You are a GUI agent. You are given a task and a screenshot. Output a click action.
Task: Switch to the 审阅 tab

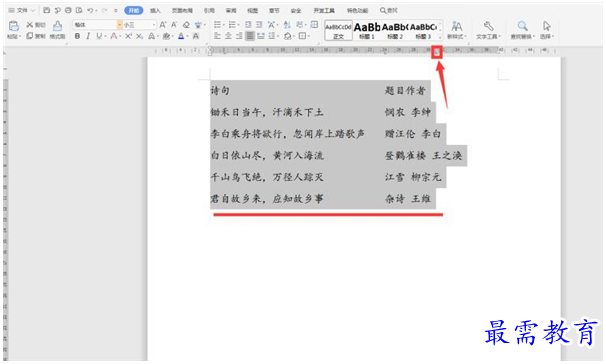[x=231, y=10]
